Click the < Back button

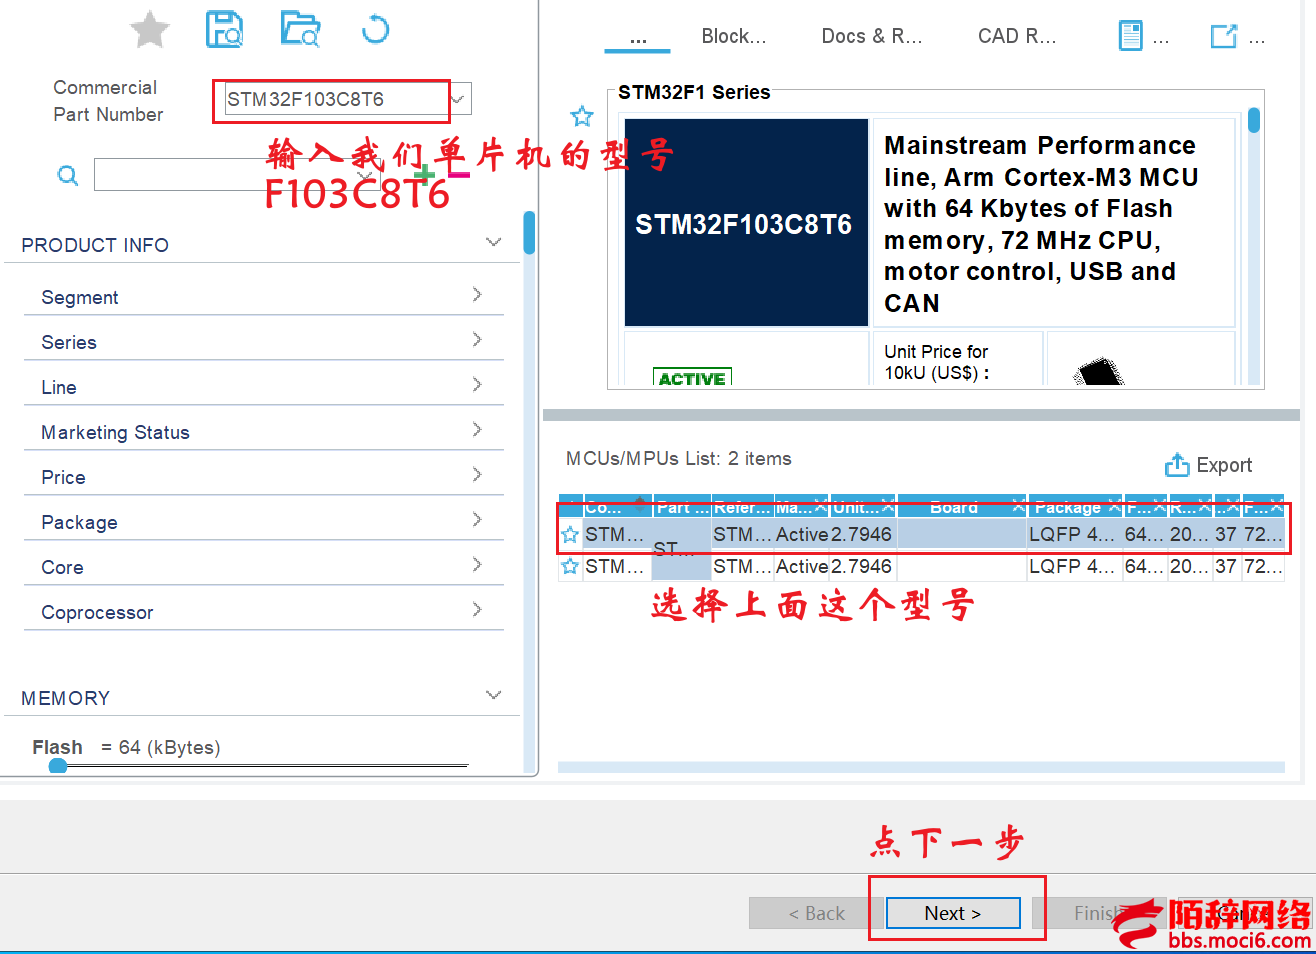click(816, 913)
